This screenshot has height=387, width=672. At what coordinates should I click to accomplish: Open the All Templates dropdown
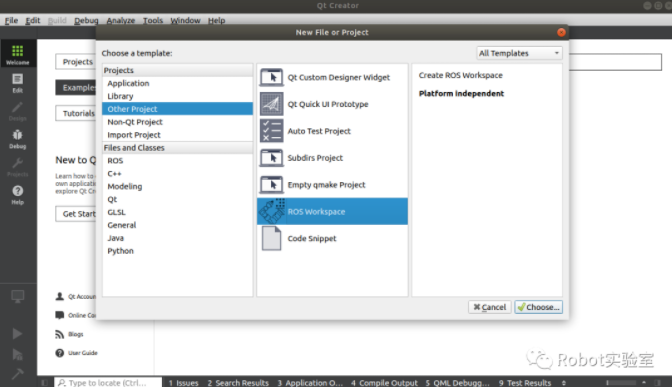click(519, 53)
